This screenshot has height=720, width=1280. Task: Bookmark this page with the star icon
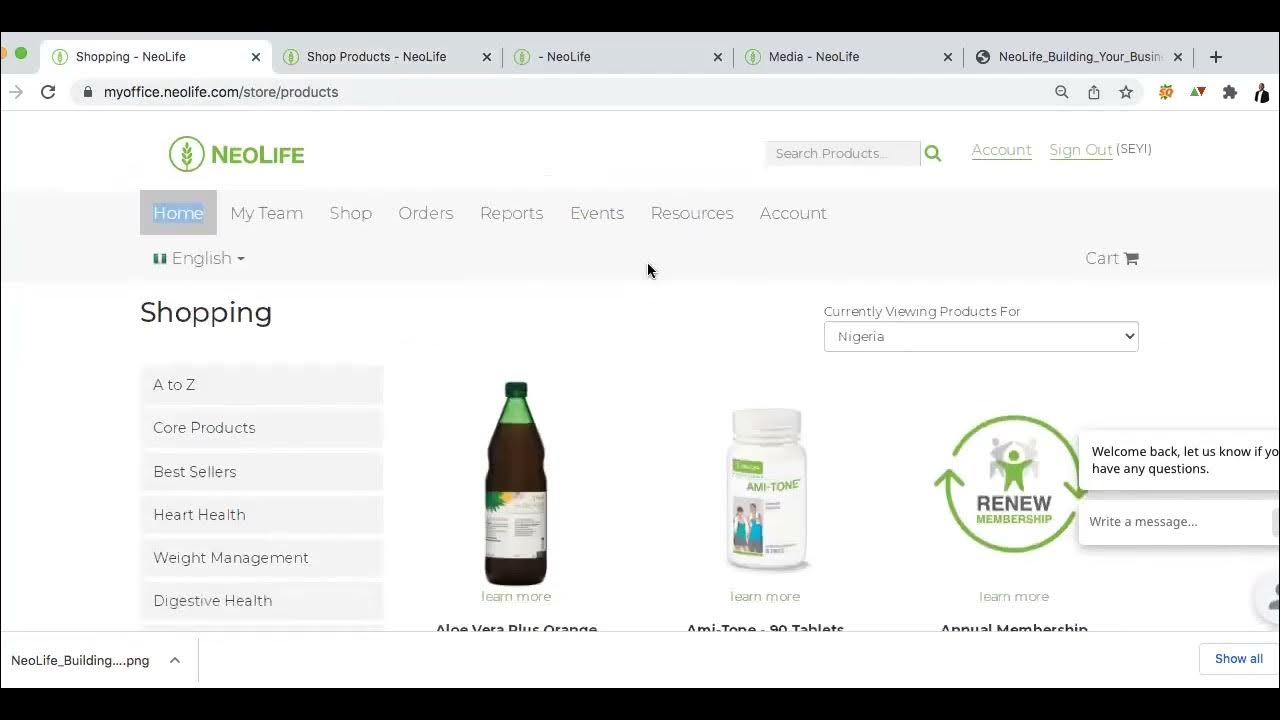(x=1126, y=92)
